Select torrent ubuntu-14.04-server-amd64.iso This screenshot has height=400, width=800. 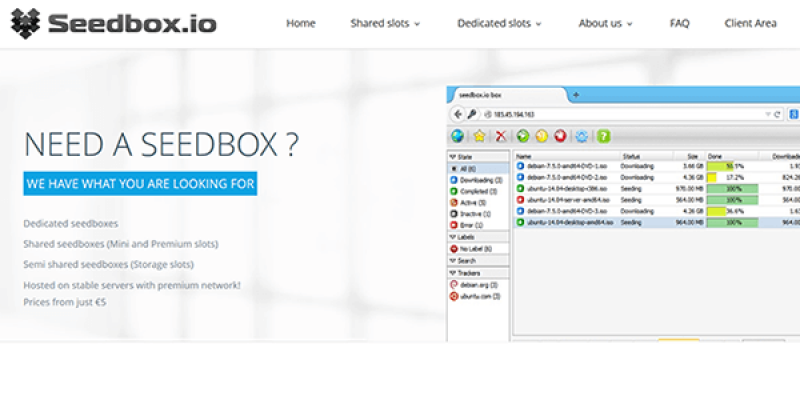click(568, 199)
